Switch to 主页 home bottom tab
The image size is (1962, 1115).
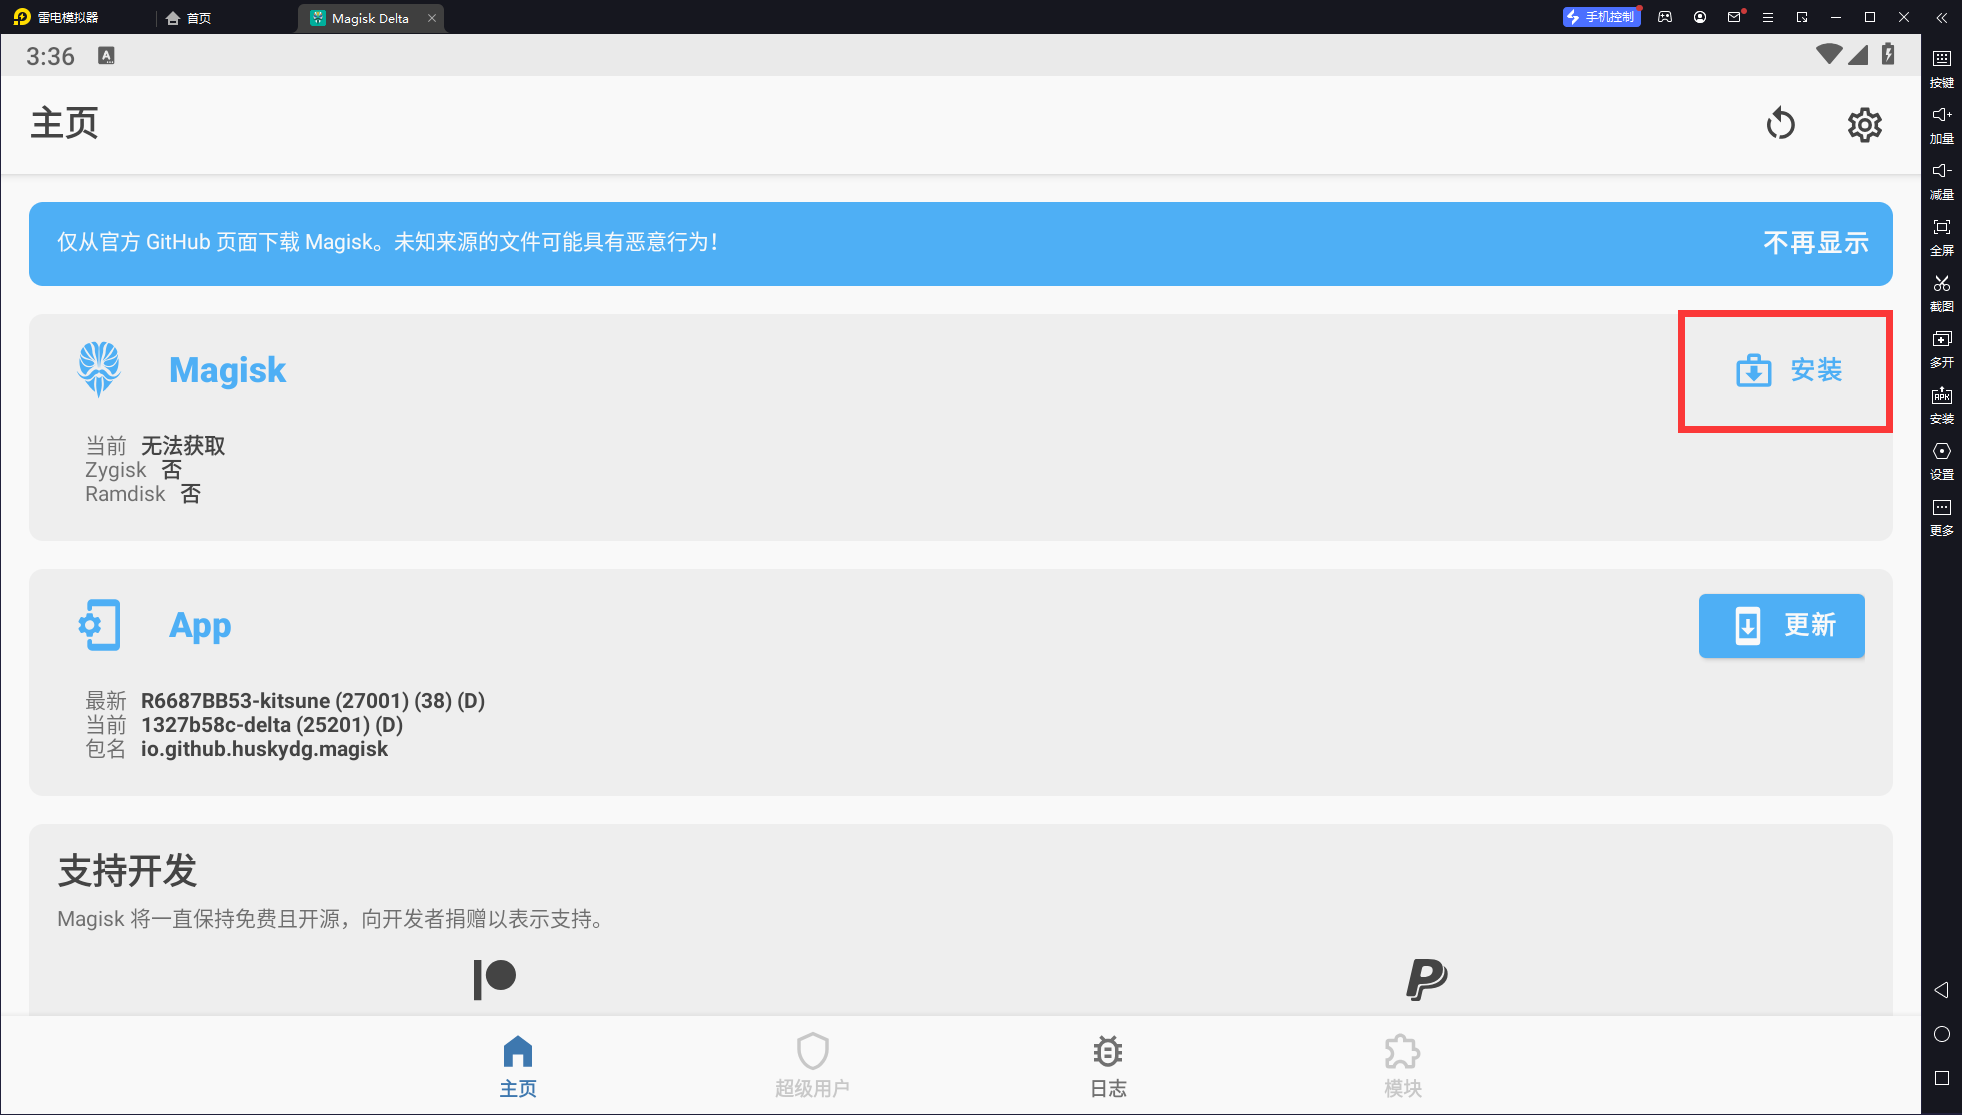click(518, 1066)
